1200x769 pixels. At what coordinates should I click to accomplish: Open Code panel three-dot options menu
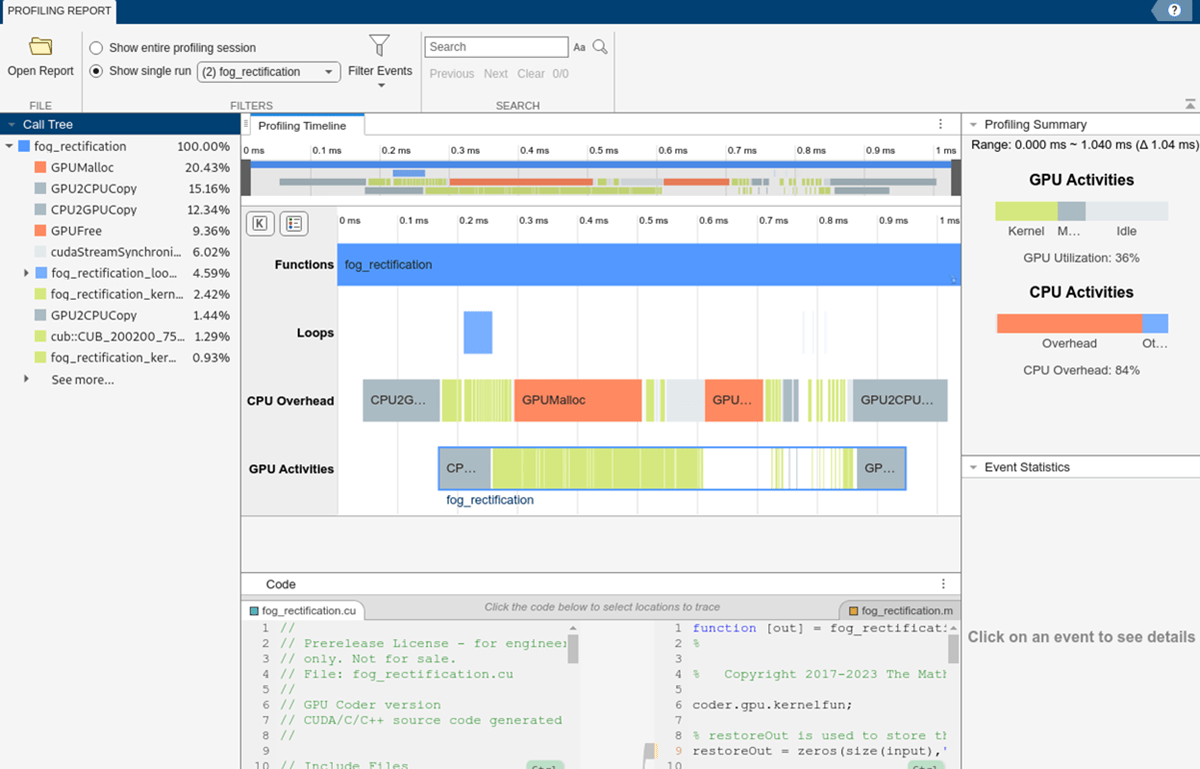(942, 584)
